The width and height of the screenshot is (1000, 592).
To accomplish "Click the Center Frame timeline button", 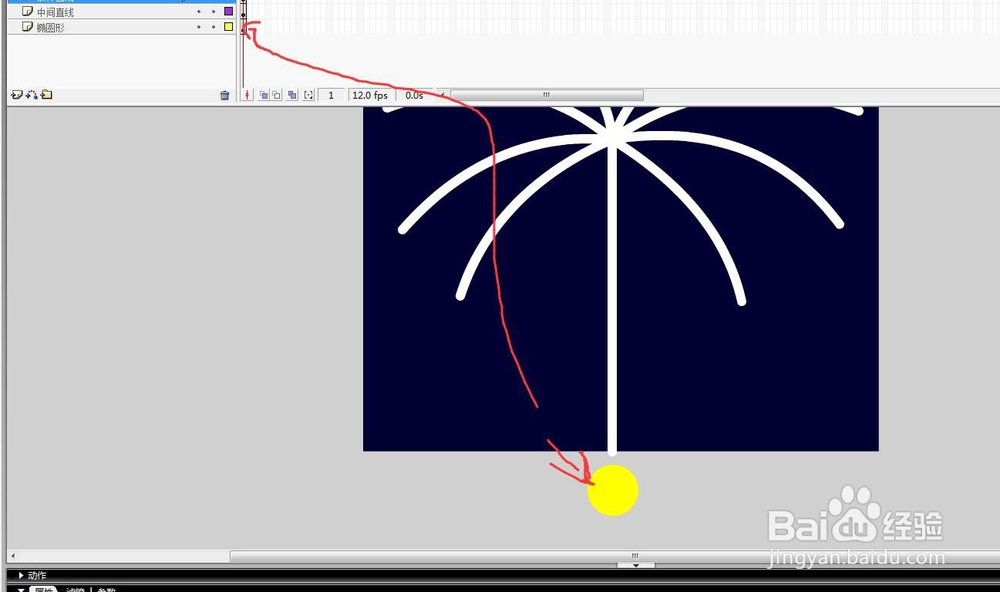I will 247,95.
